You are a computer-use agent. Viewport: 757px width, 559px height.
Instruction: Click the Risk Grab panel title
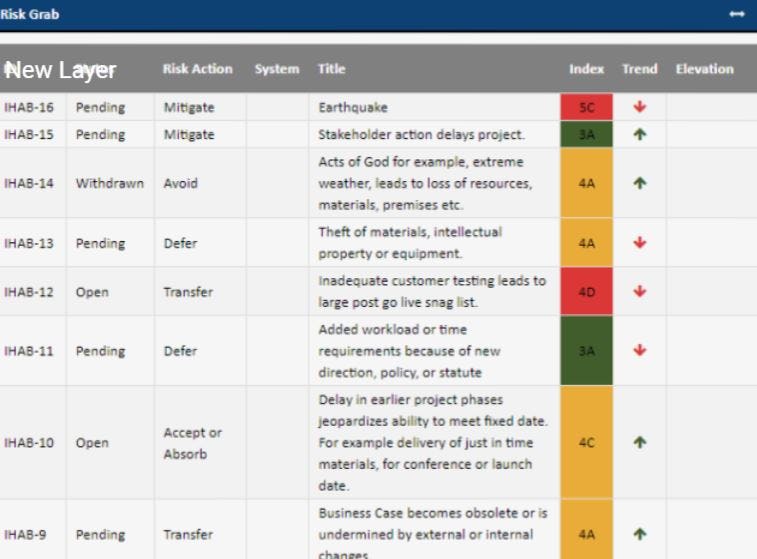click(x=30, y=14)
